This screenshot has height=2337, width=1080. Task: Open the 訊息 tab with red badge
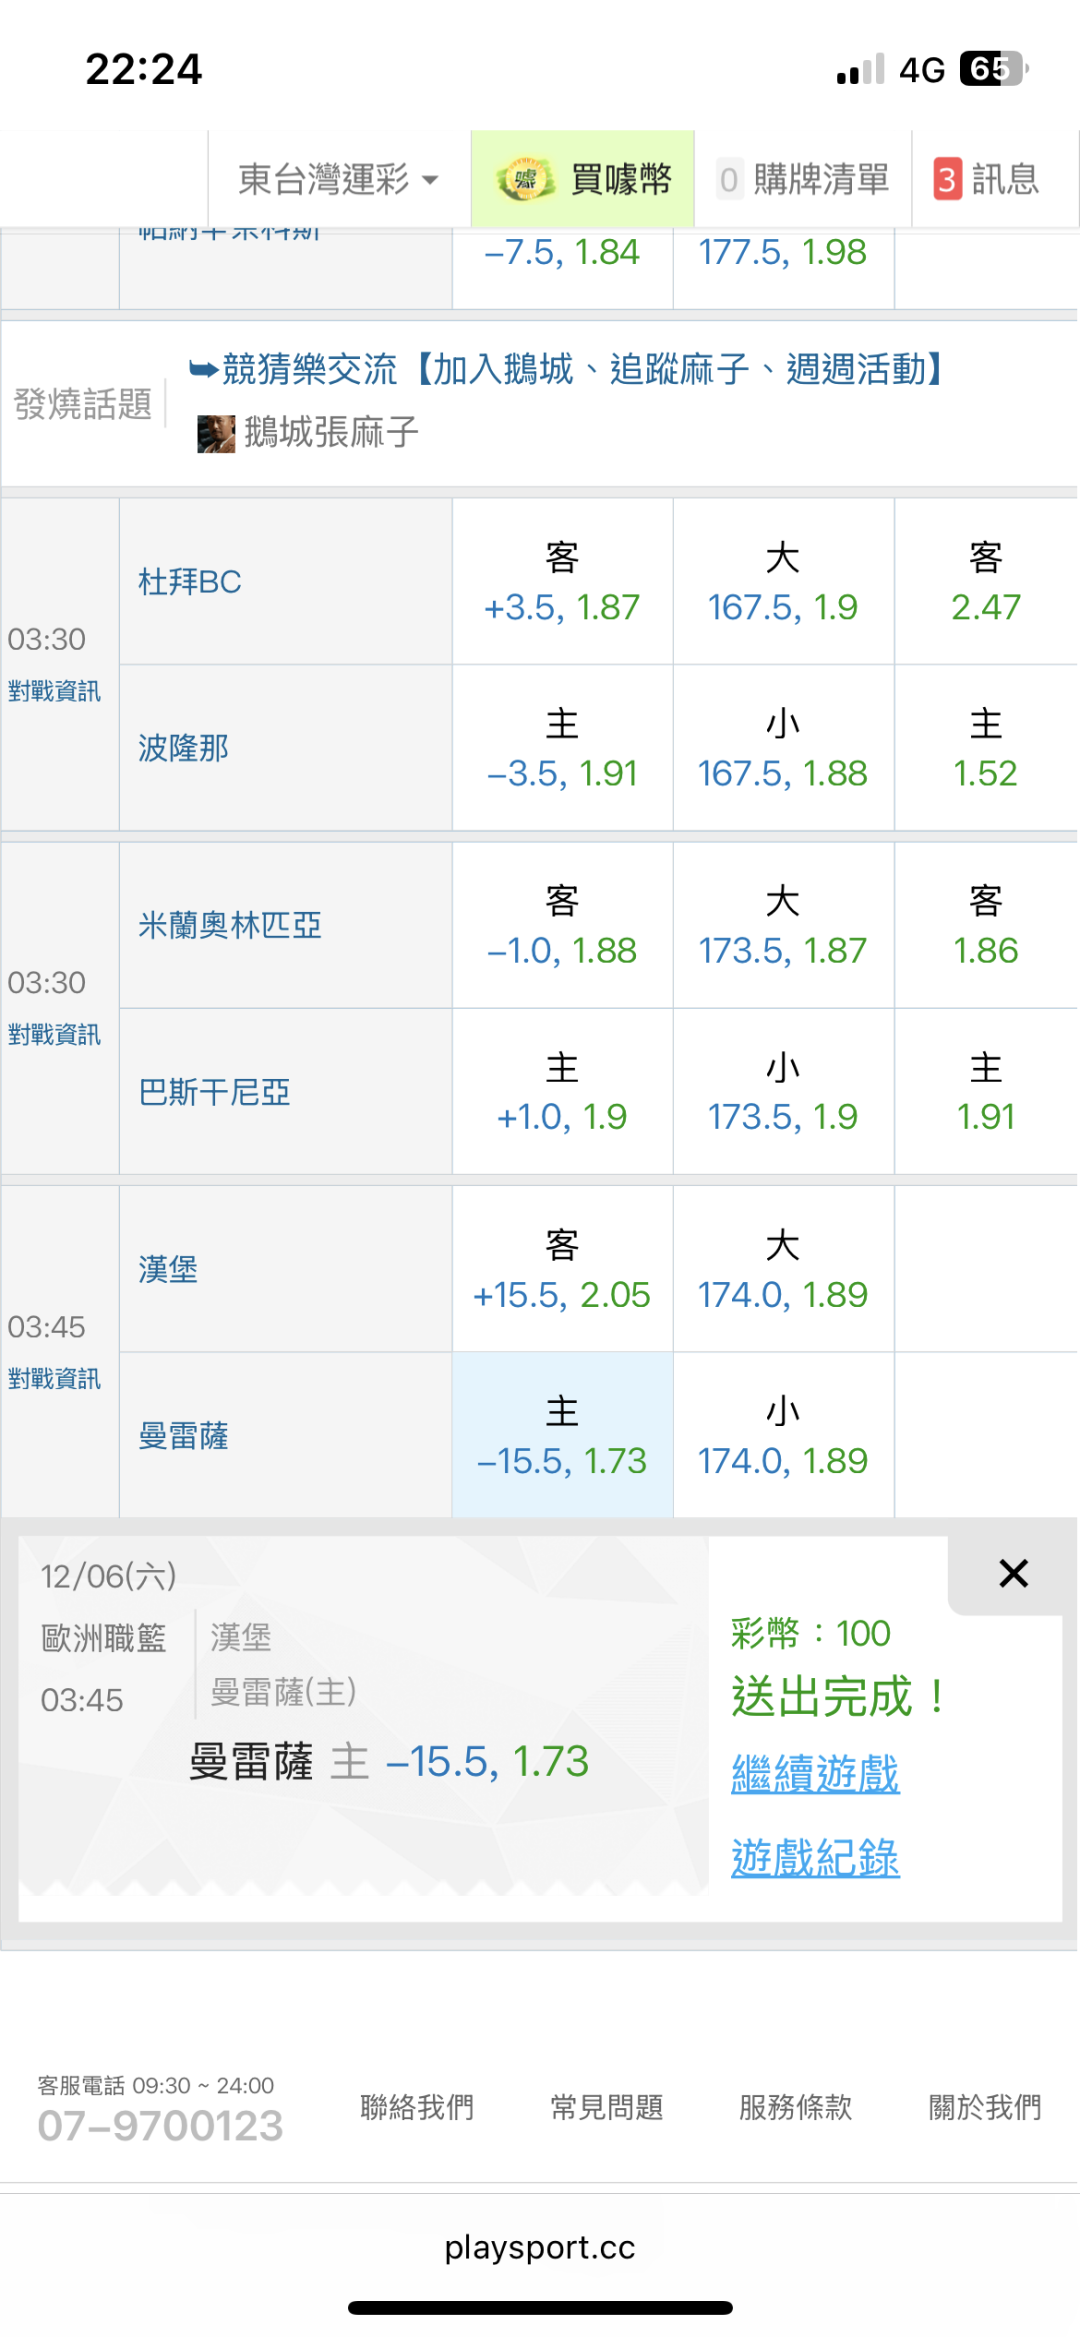(986, 180)
